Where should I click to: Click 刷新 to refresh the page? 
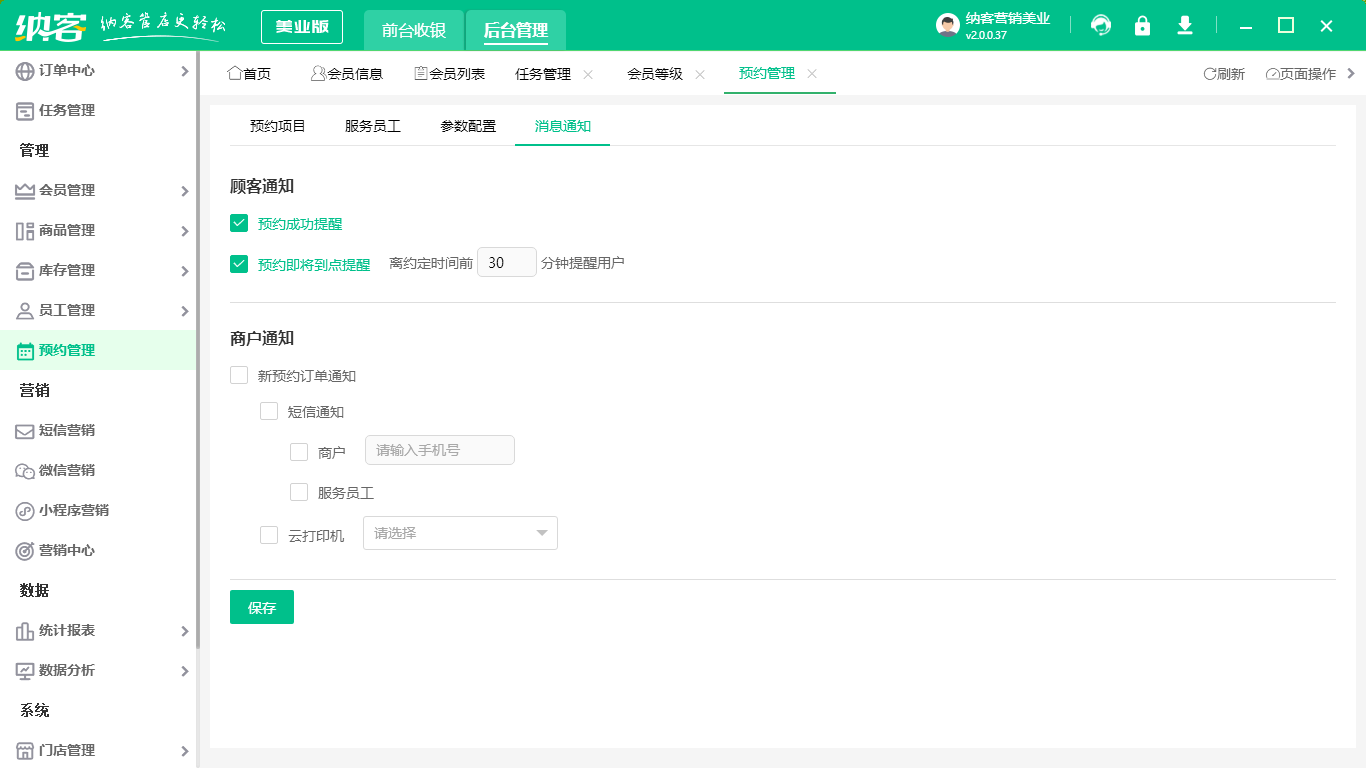(1224, 72)
